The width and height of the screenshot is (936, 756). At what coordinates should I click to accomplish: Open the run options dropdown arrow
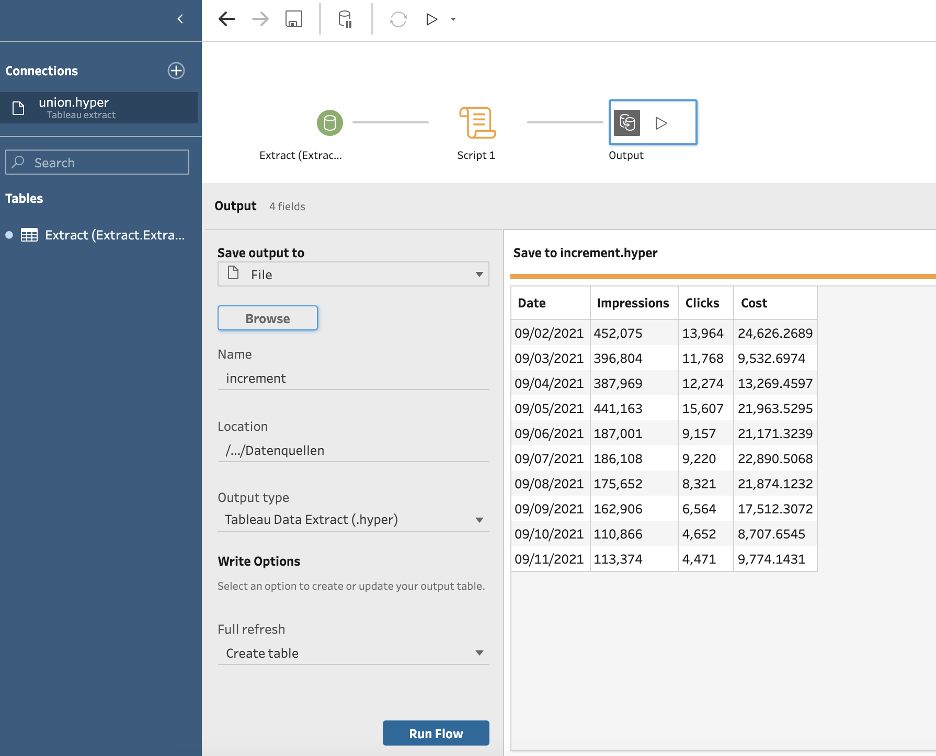click(453, 20)
